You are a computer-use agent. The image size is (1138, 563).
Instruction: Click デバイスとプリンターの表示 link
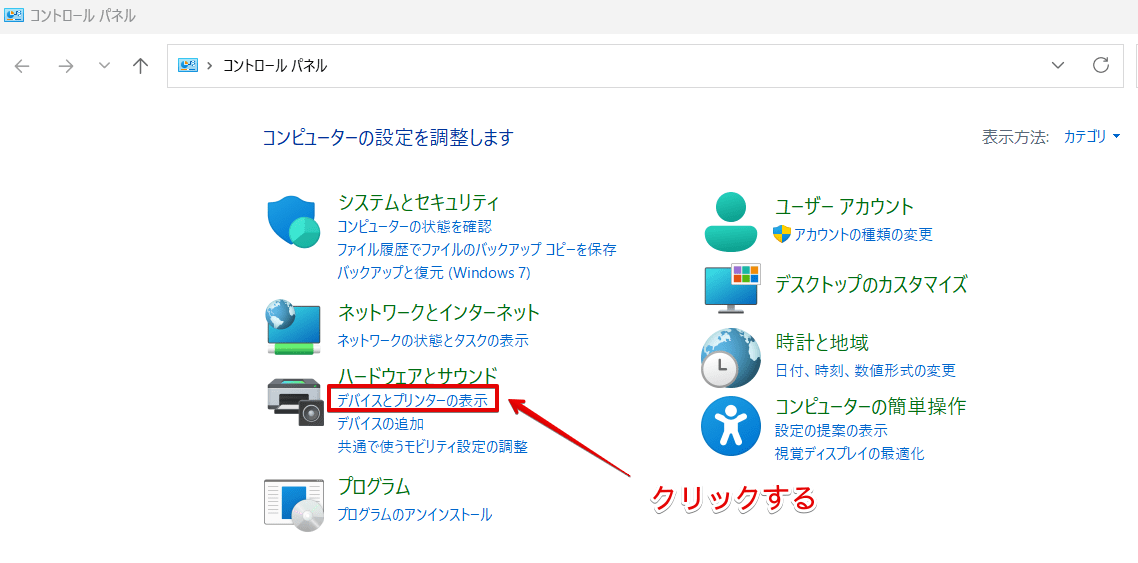[412, 400]
